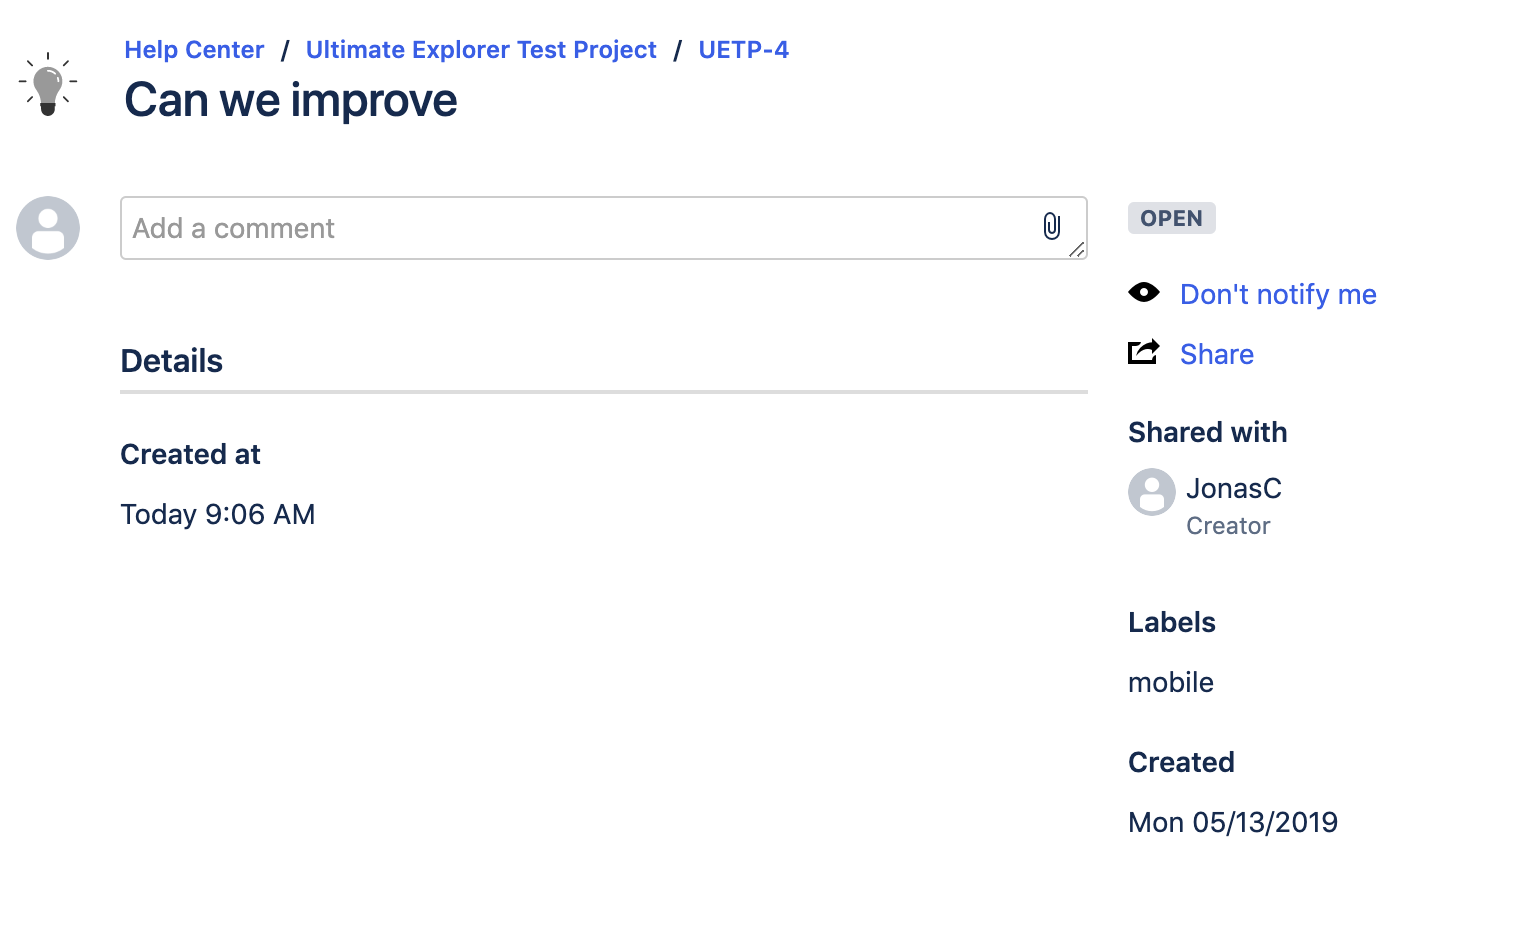The height and width of the screenshot is (930, 1528).
Task: Click the JonasC name text
Action: 1234,488
